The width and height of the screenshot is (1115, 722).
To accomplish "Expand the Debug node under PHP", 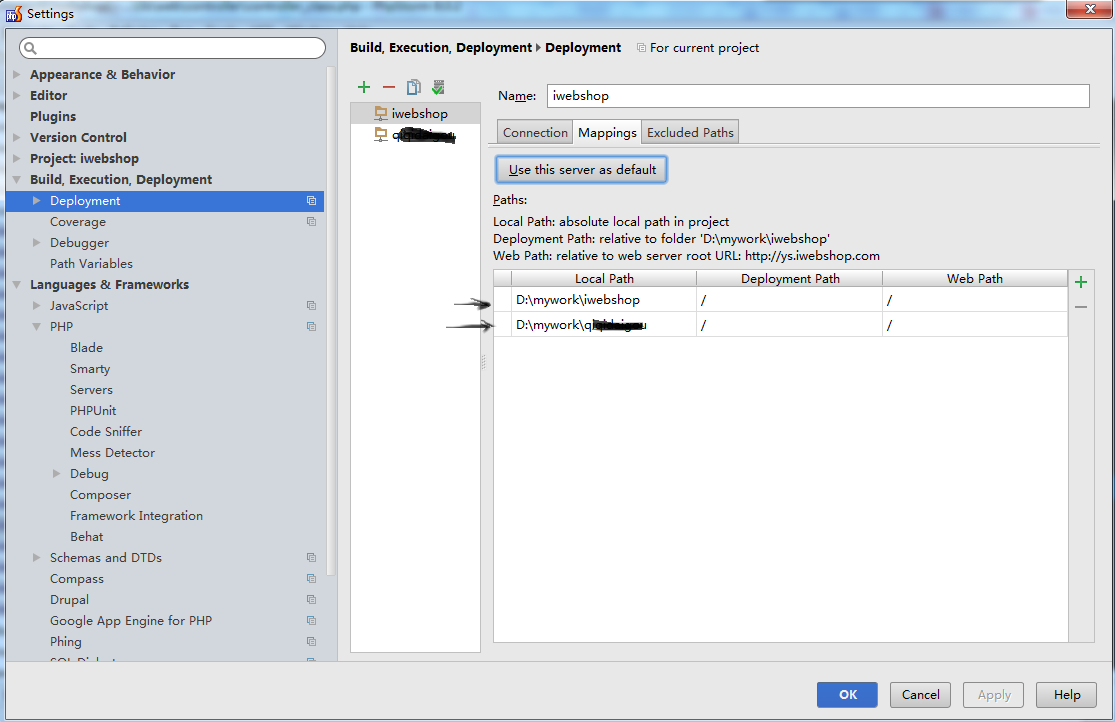I will click(x=57, y=473).
